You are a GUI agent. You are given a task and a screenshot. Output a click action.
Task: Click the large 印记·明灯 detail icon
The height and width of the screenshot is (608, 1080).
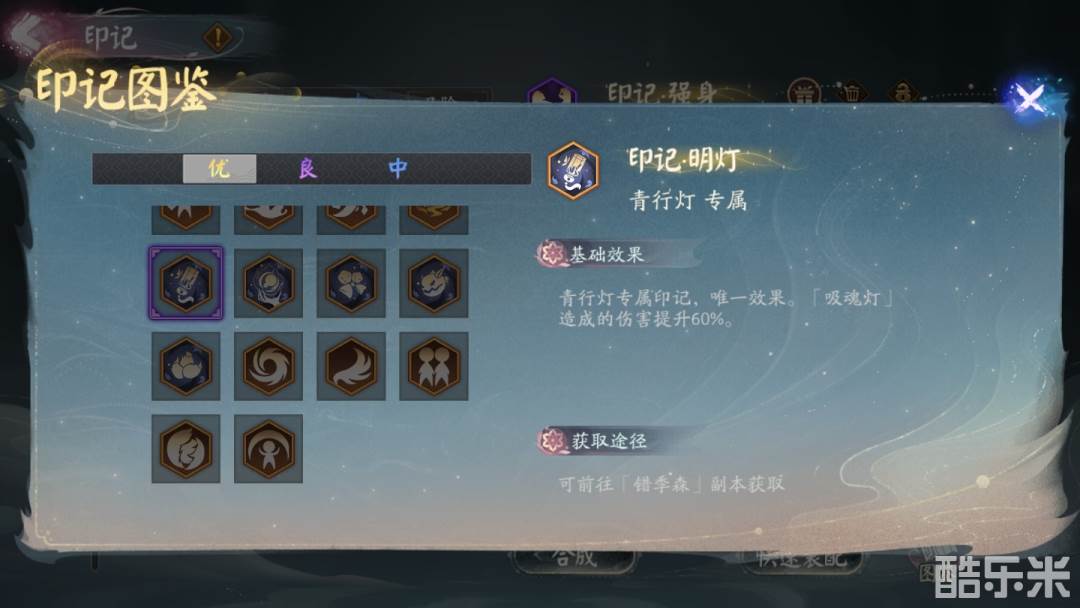[x=573, y=170]
